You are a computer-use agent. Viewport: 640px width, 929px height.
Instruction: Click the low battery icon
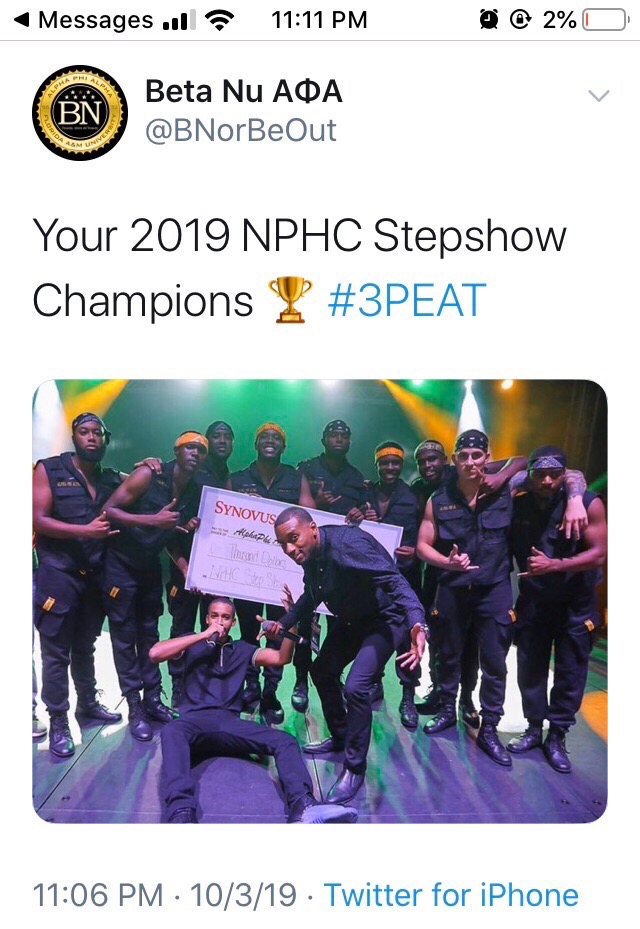[x=604, y=20]
